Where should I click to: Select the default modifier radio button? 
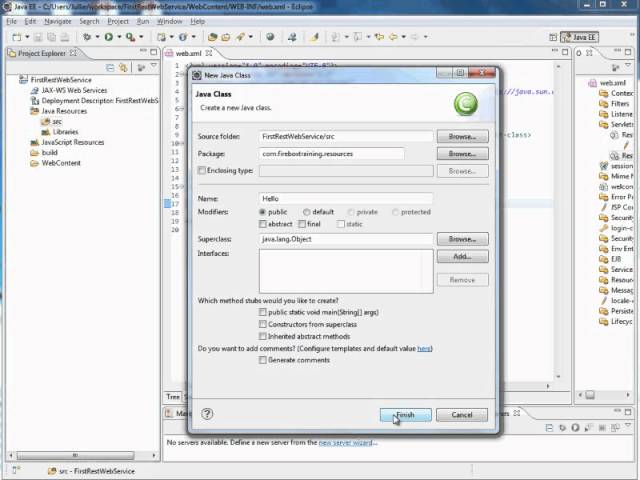point(307,212)
